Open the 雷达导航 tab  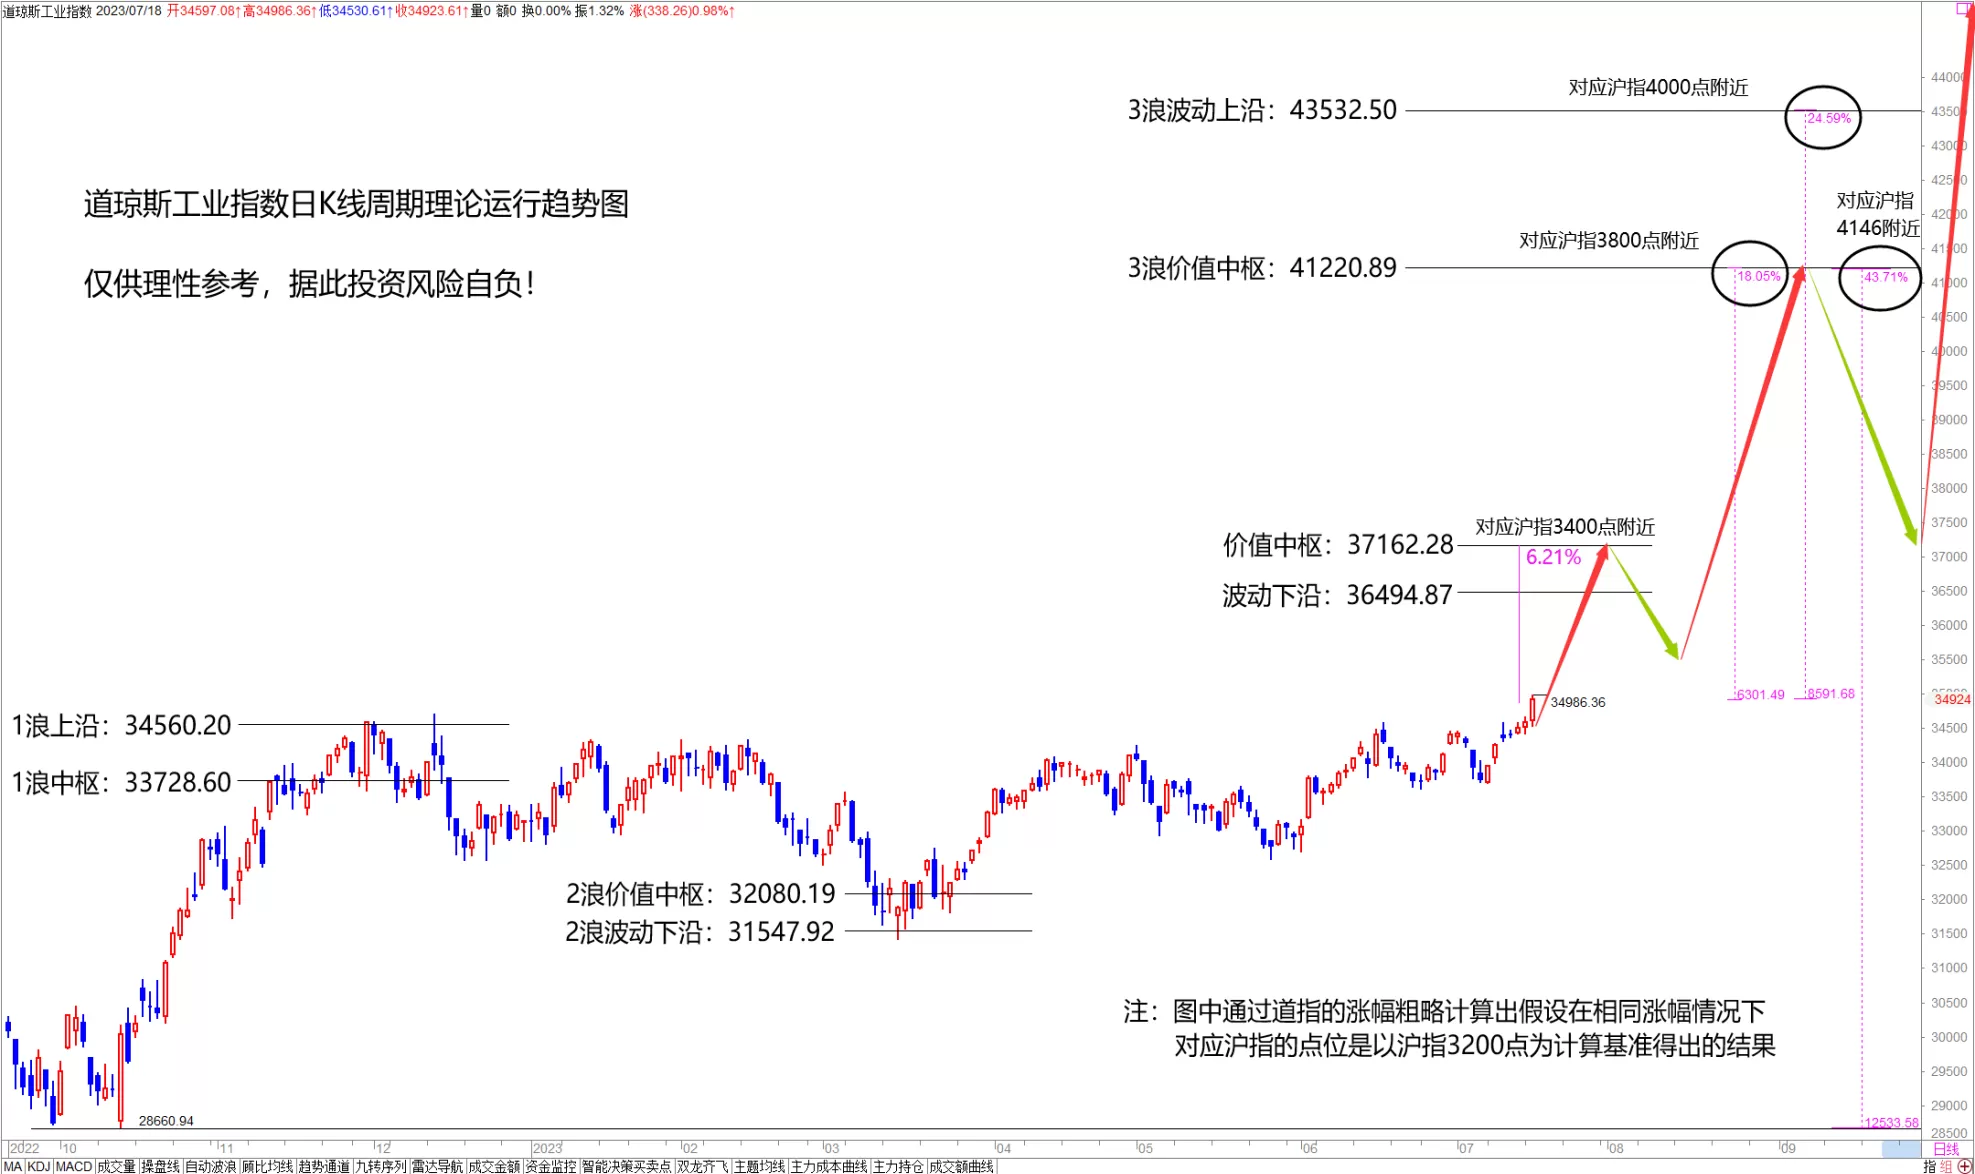click(437, 1166)
